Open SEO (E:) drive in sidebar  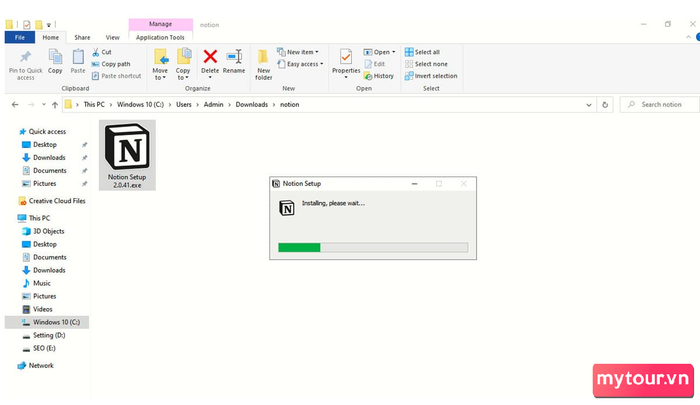(44, 348)
